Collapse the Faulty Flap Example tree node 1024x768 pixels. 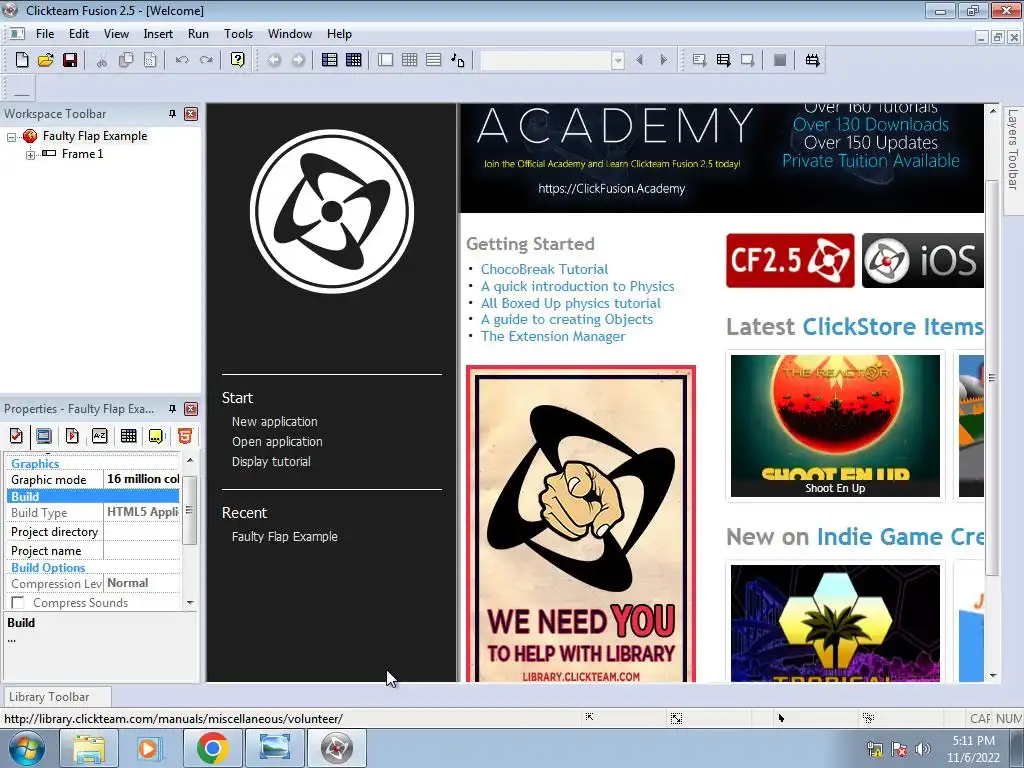(11, 137)
